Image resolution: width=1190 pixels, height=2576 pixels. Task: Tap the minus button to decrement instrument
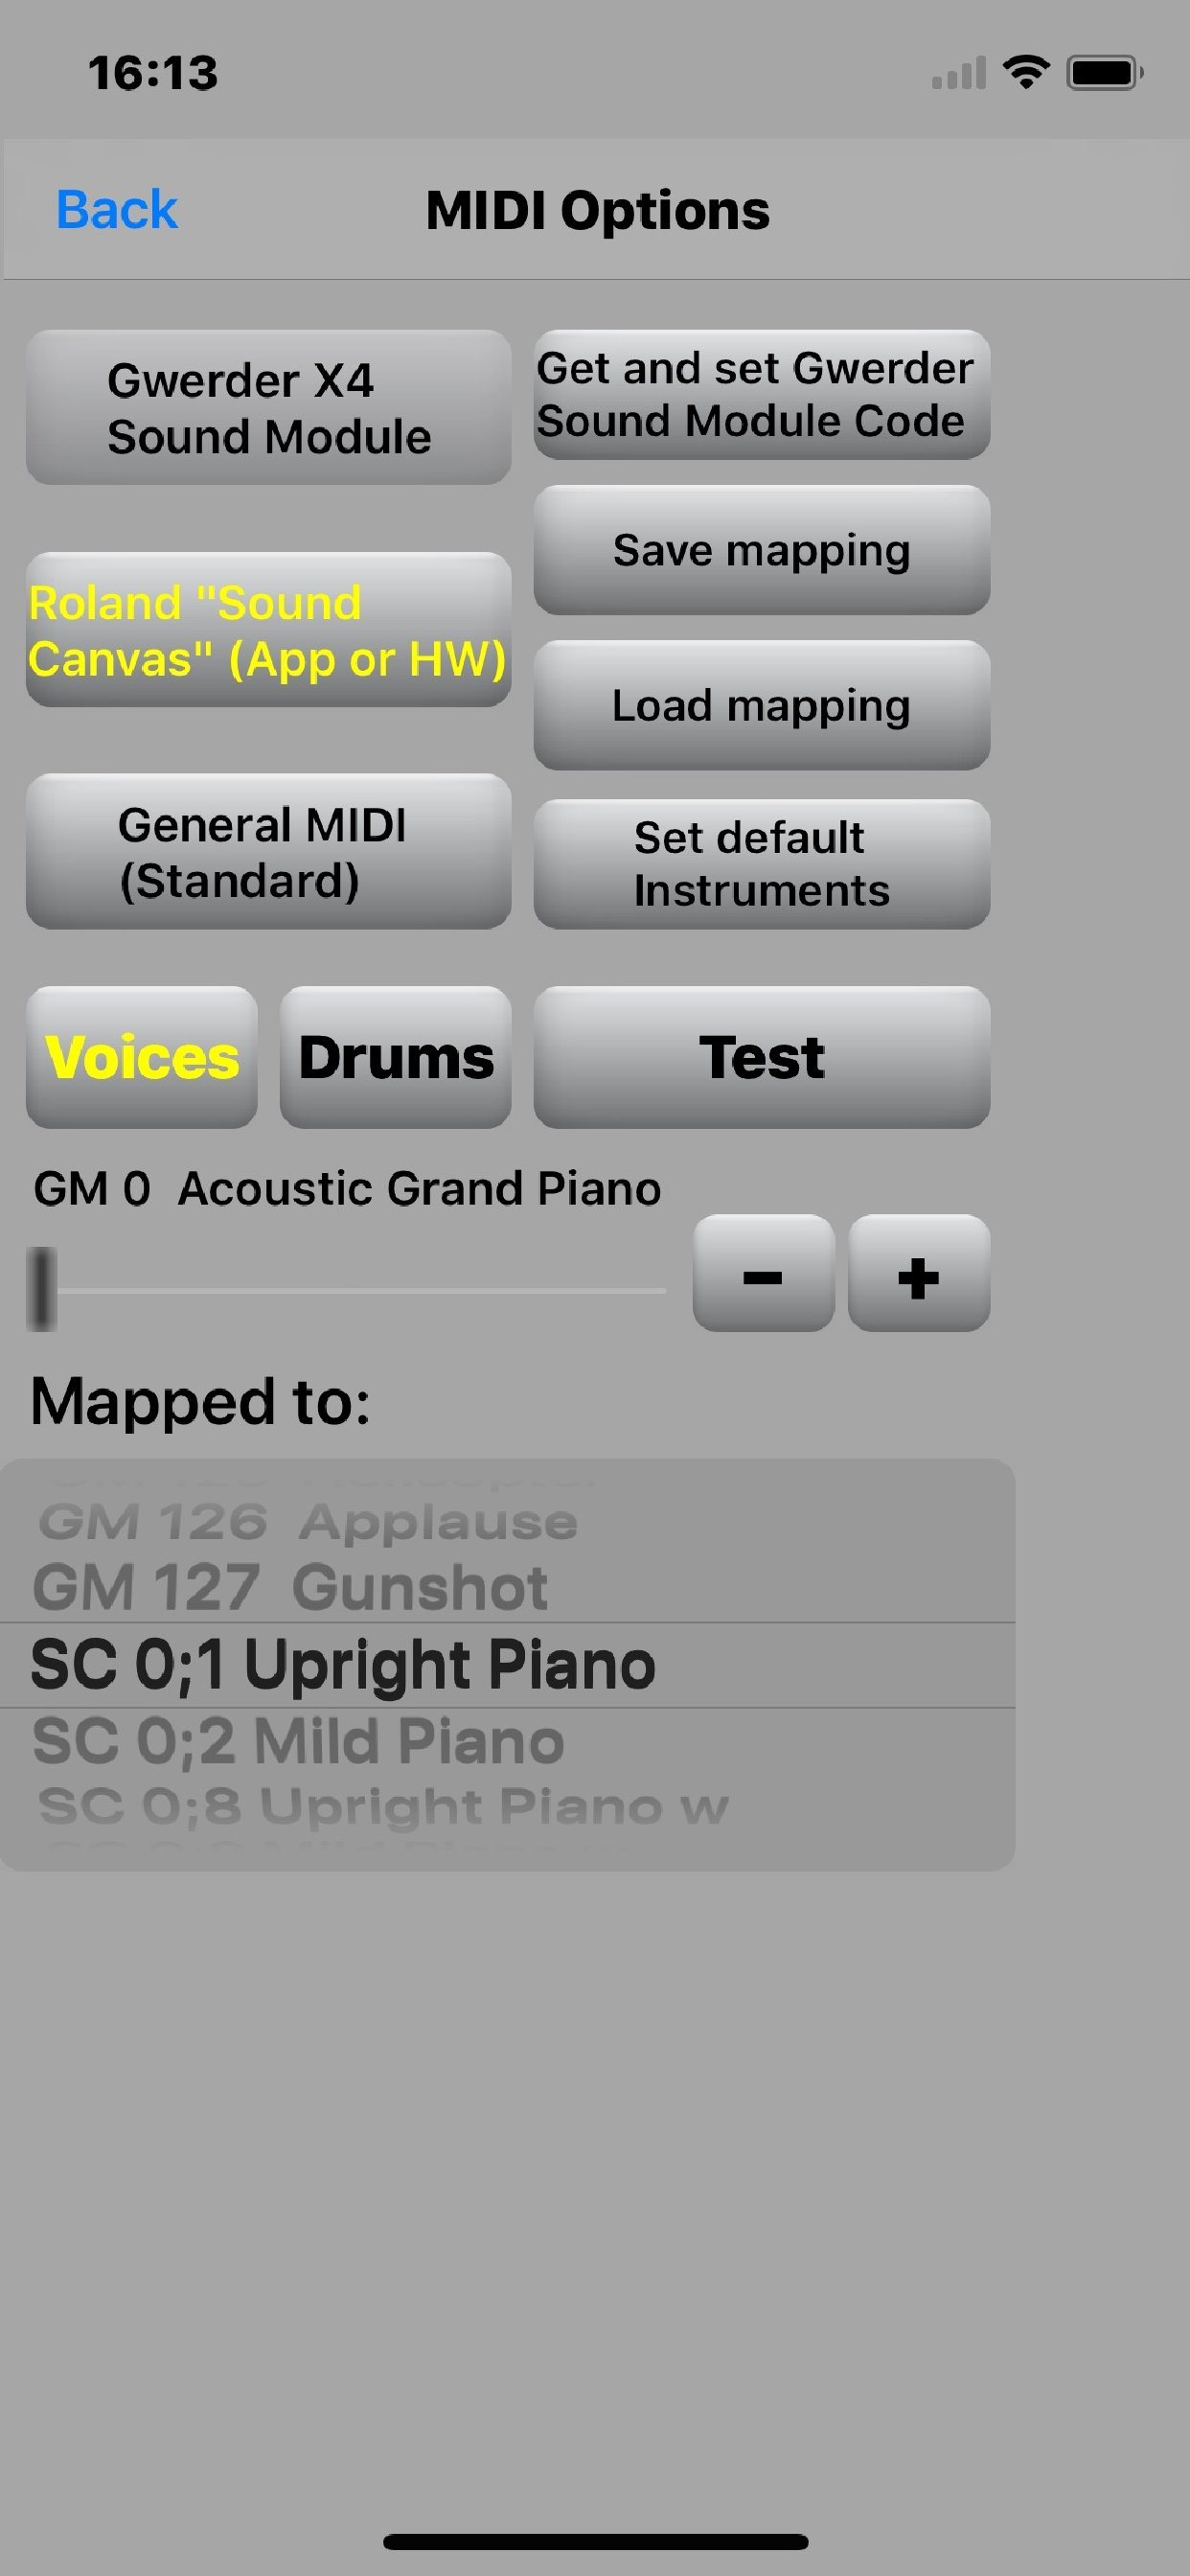point(763,1274)
